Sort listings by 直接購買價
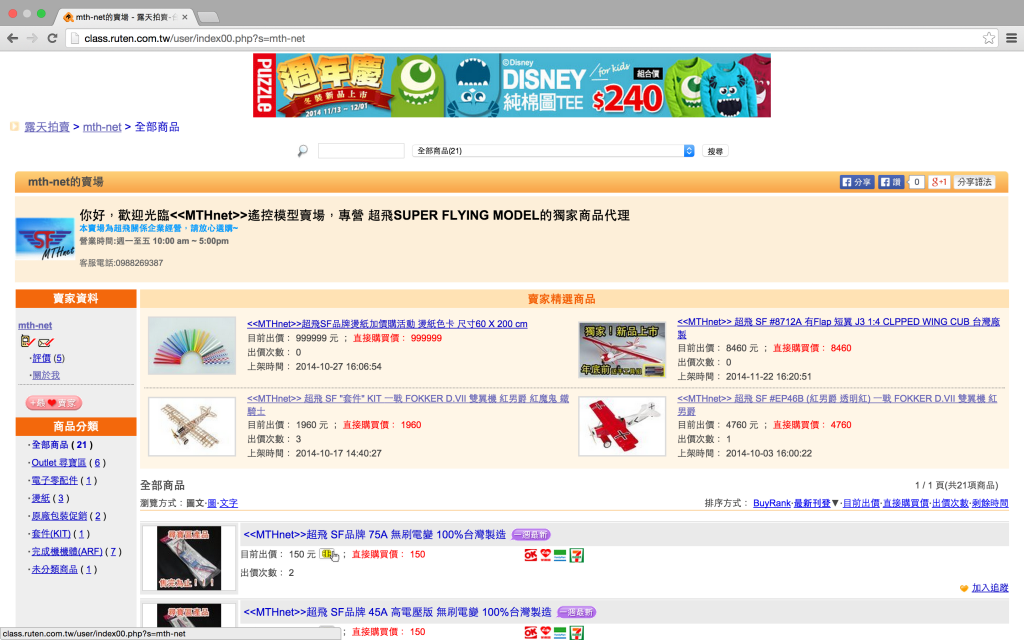 905,504
